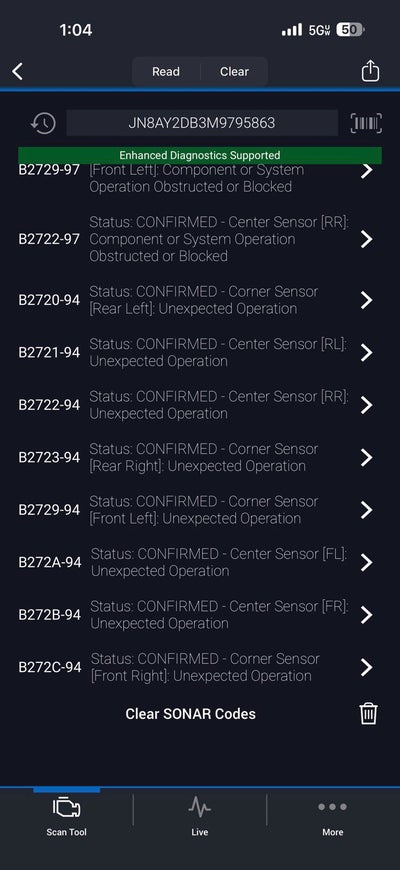Expand the B2729-94 code details chevron
The height and width of the screenshot is (870, 400).
pos(366,510)
